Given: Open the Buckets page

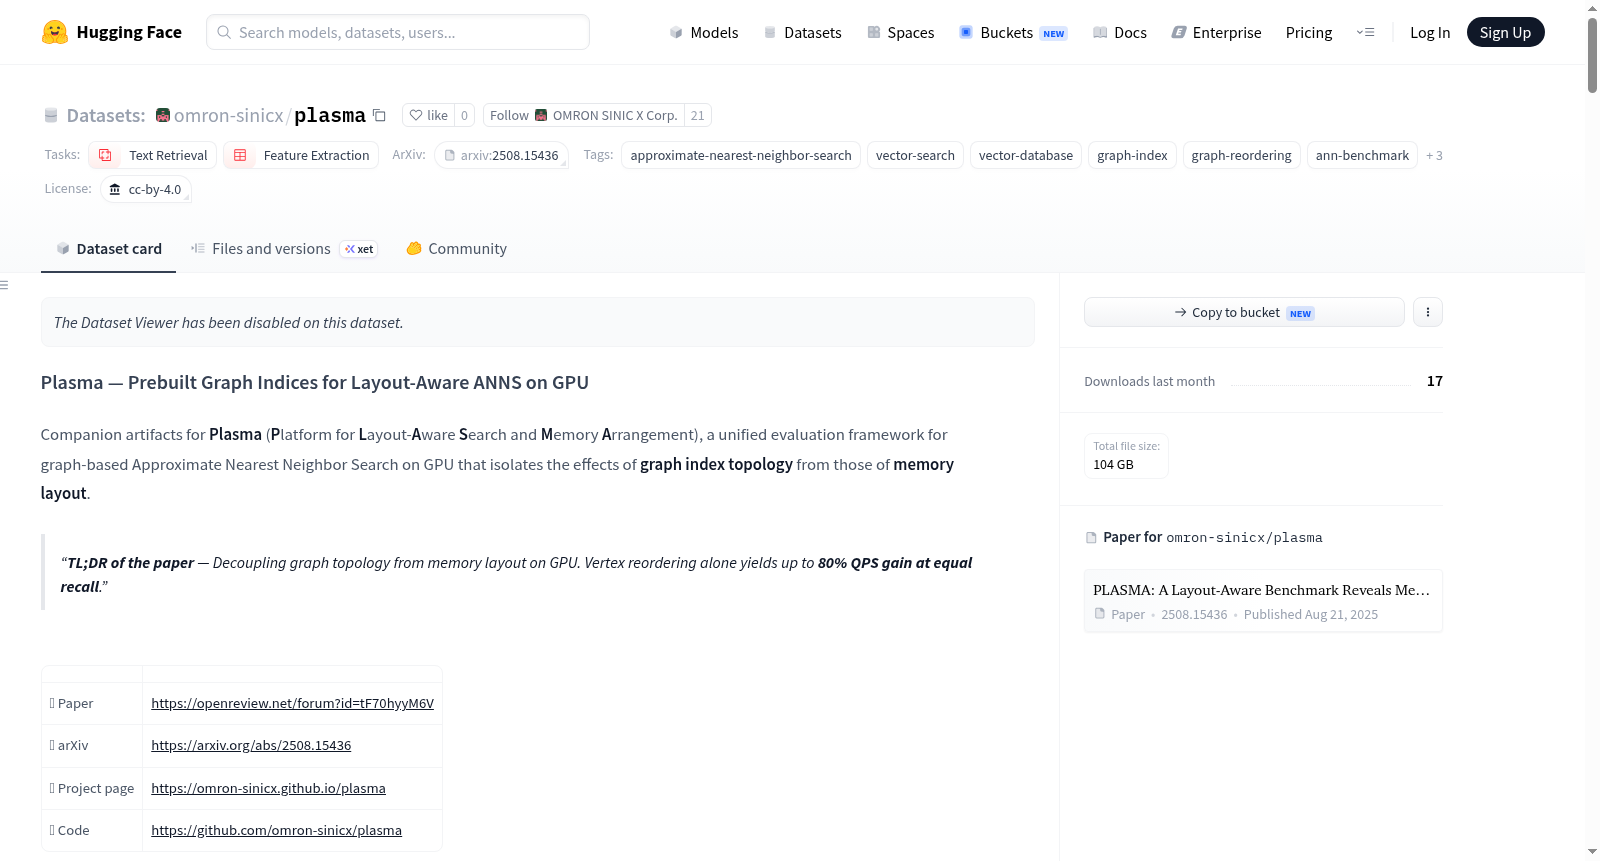Looking at the screenshot, I should click(x=1013, y=33).
